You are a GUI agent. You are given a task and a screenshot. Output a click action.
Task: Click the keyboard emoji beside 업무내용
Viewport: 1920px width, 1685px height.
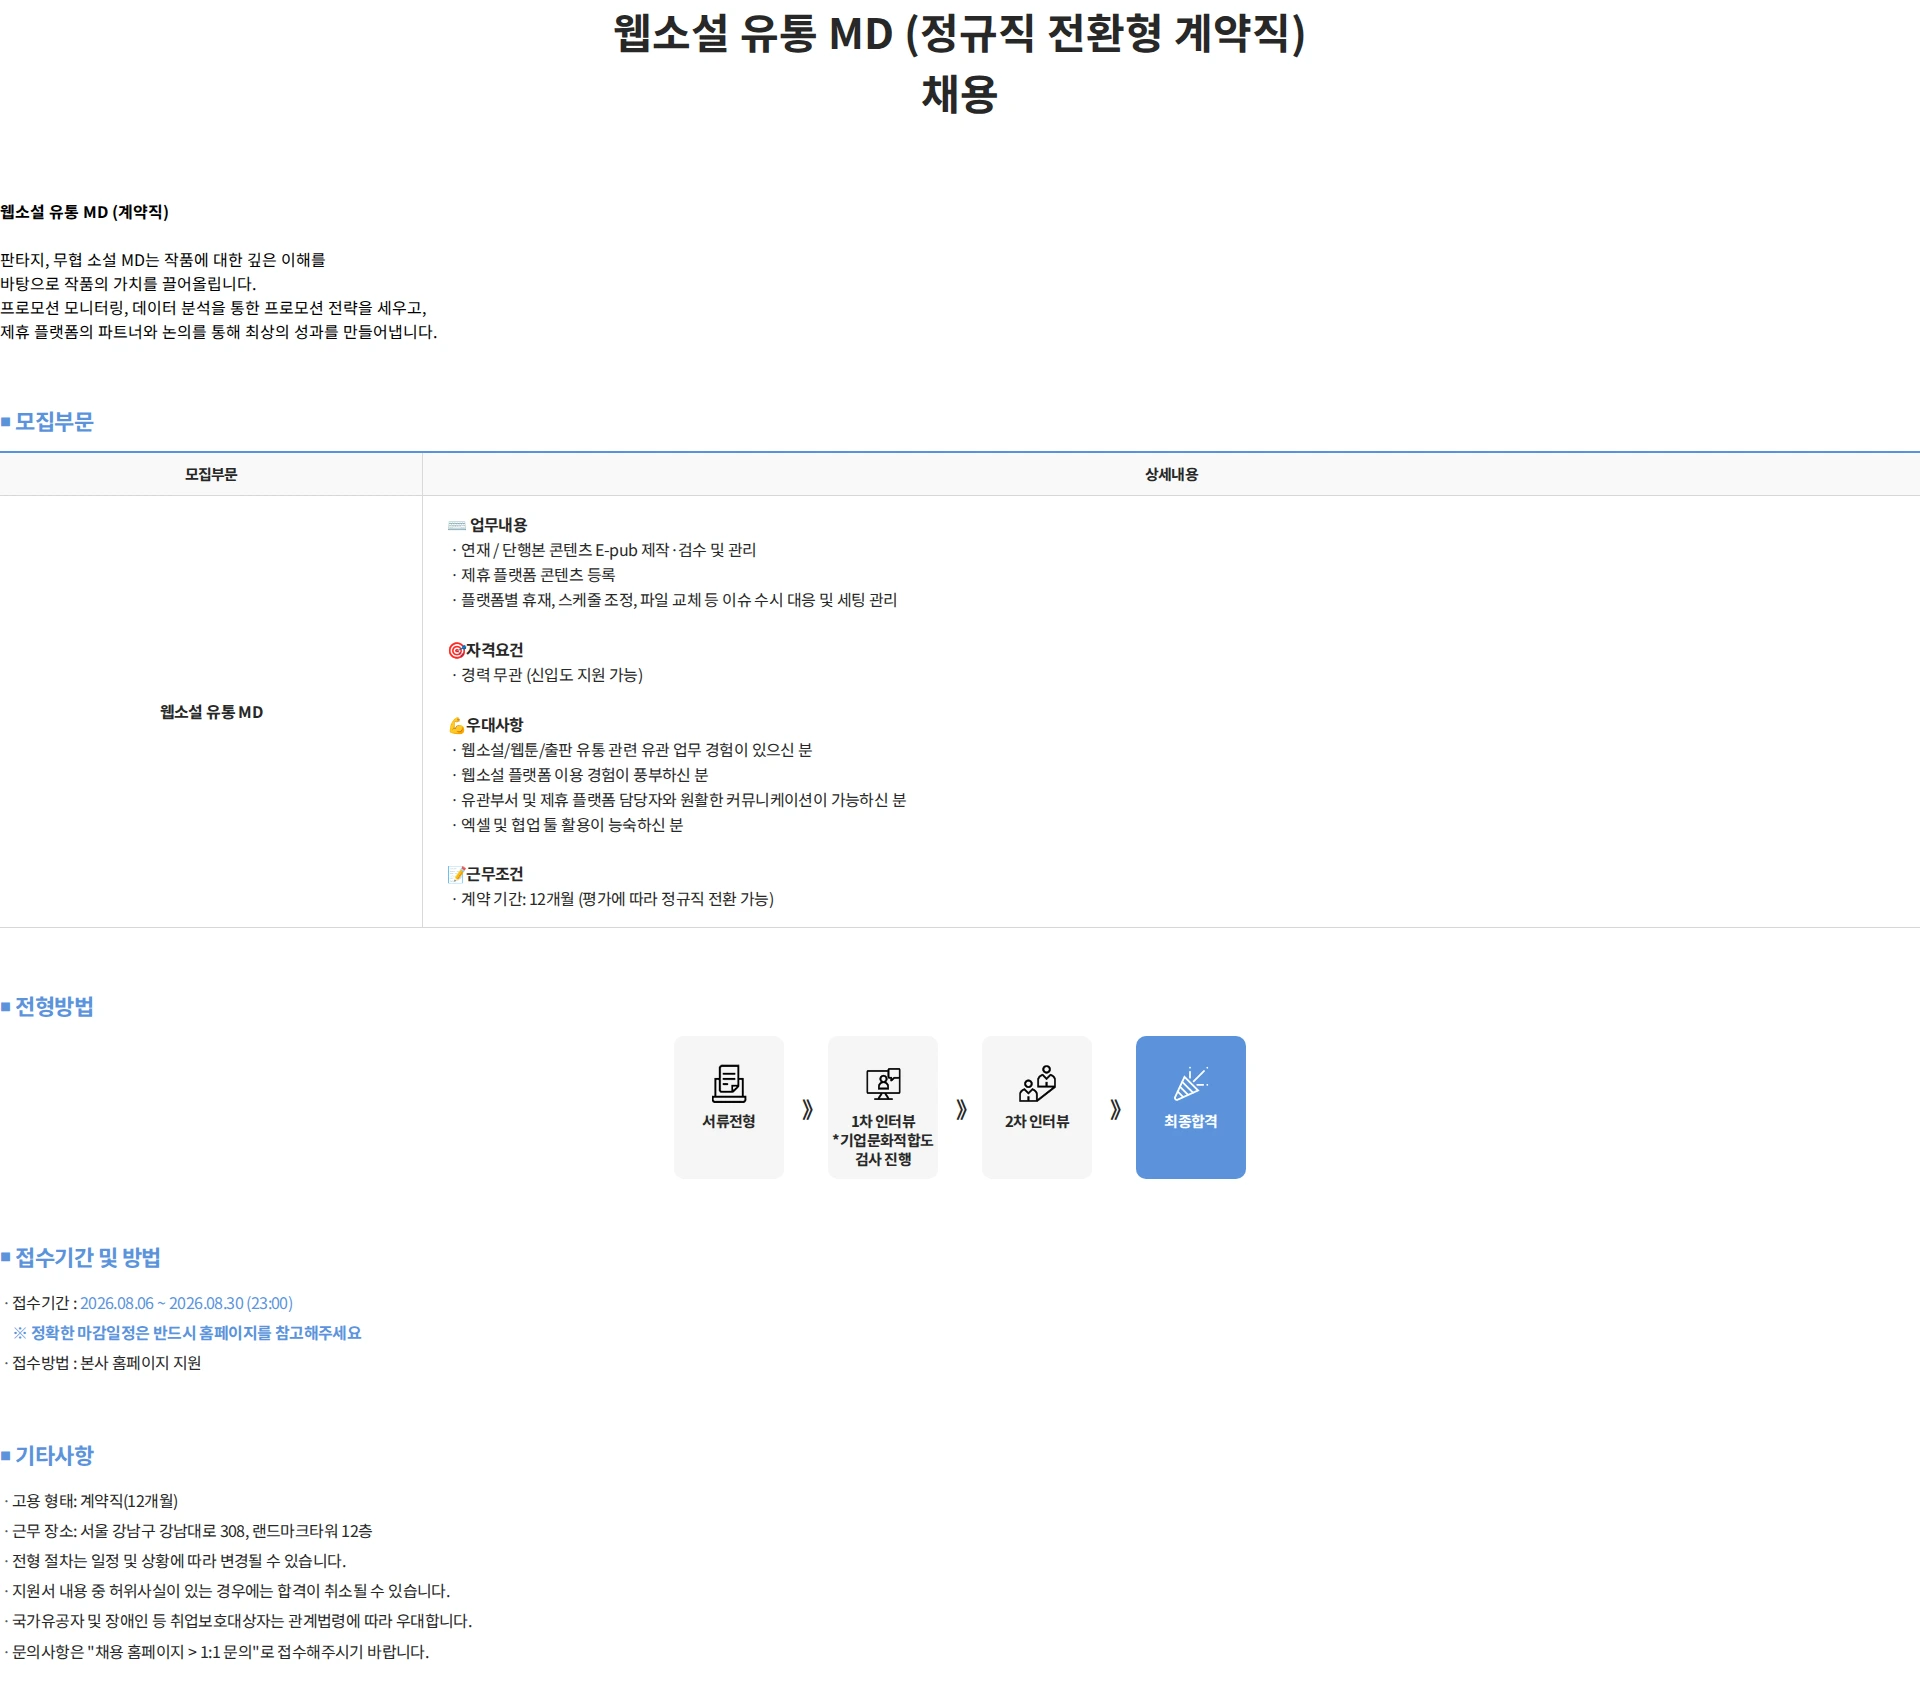[457, 525]
